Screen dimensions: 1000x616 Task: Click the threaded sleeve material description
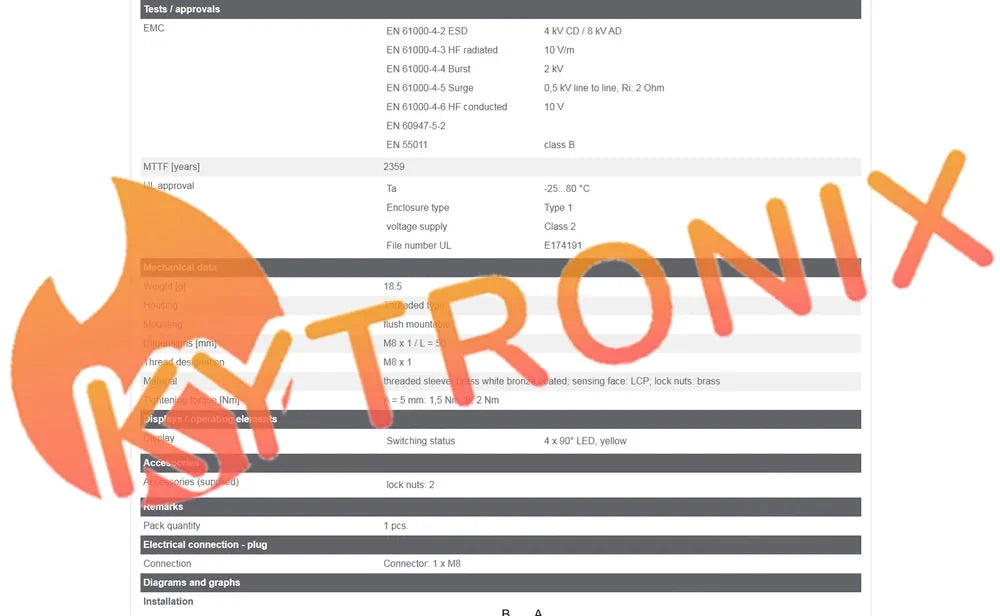click(x=551, y=381)
